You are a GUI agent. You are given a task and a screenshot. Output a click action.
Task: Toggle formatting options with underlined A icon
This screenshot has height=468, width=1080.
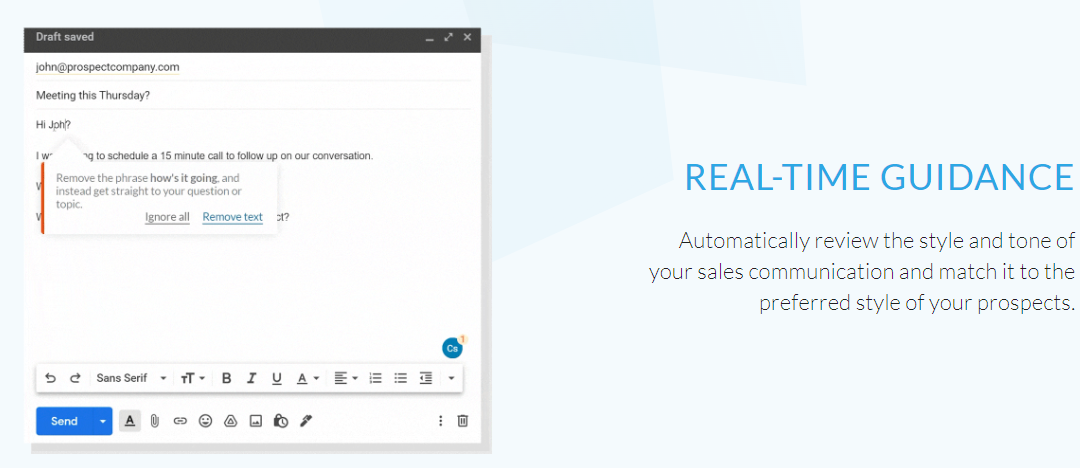(129, 420)
